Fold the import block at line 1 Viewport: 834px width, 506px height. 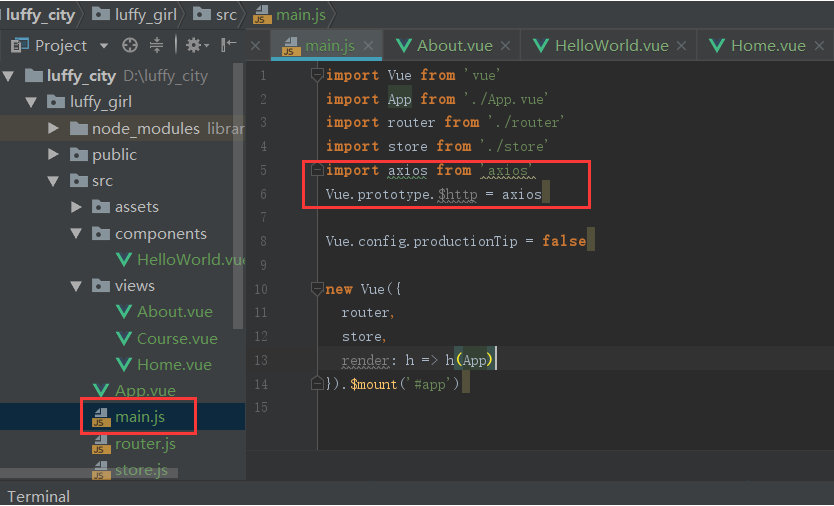pos(317,75)
